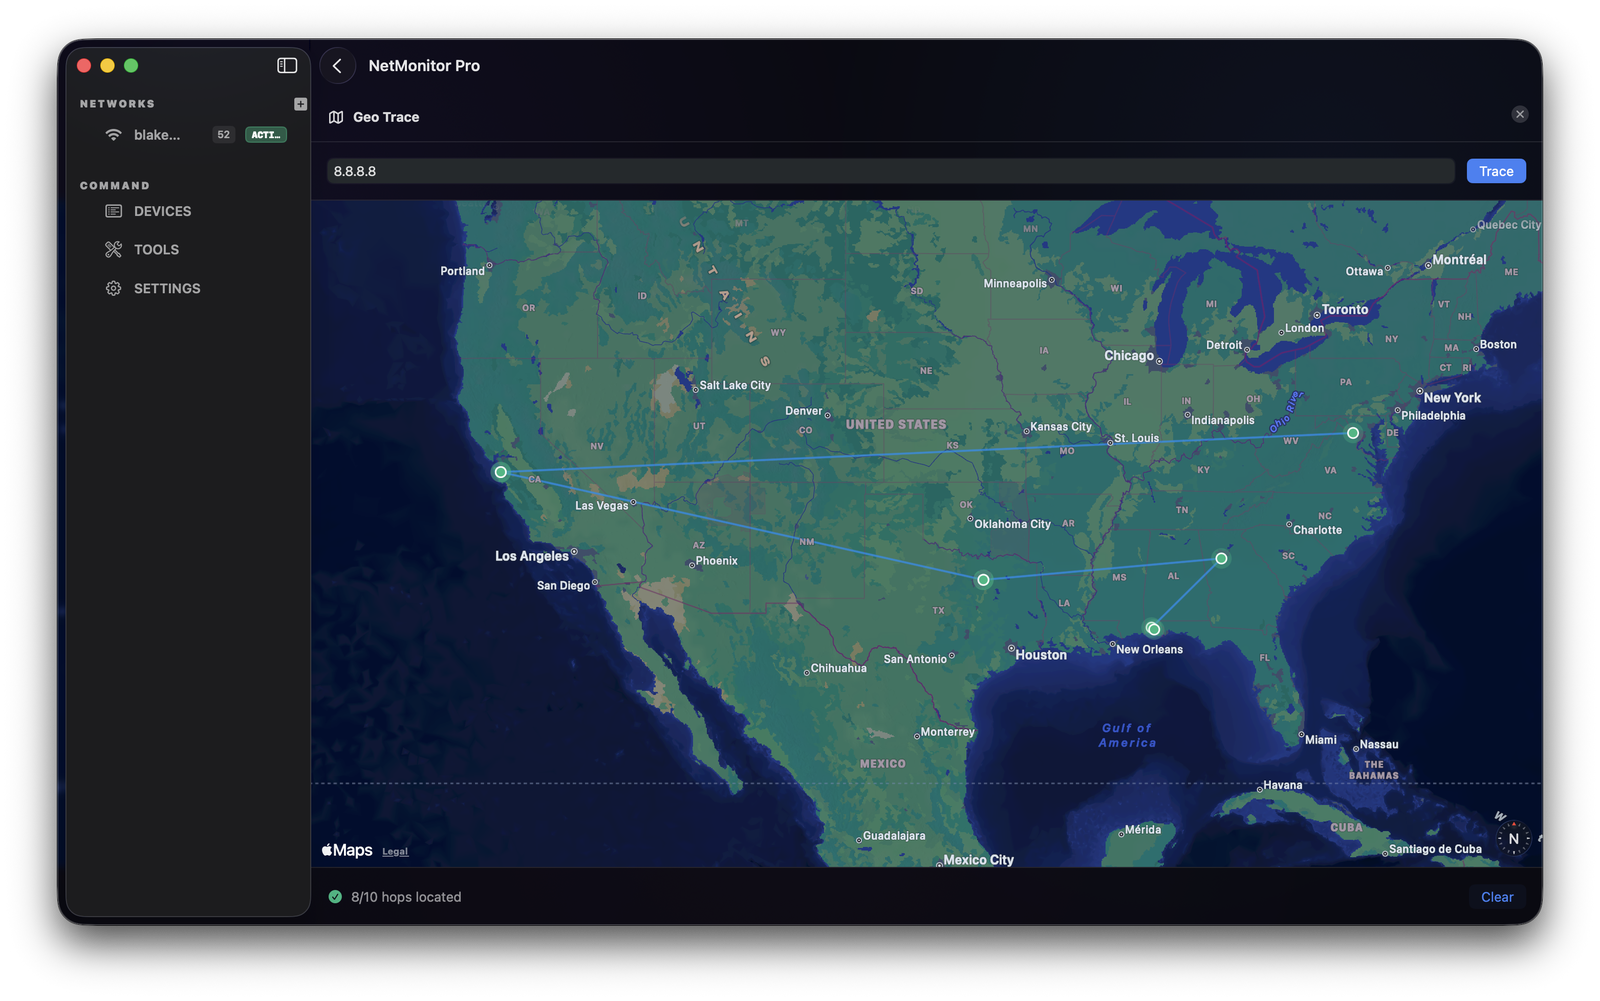Toggle the sidebar panel icon
The image size is (1600, 1001).
tap(287, 65)
